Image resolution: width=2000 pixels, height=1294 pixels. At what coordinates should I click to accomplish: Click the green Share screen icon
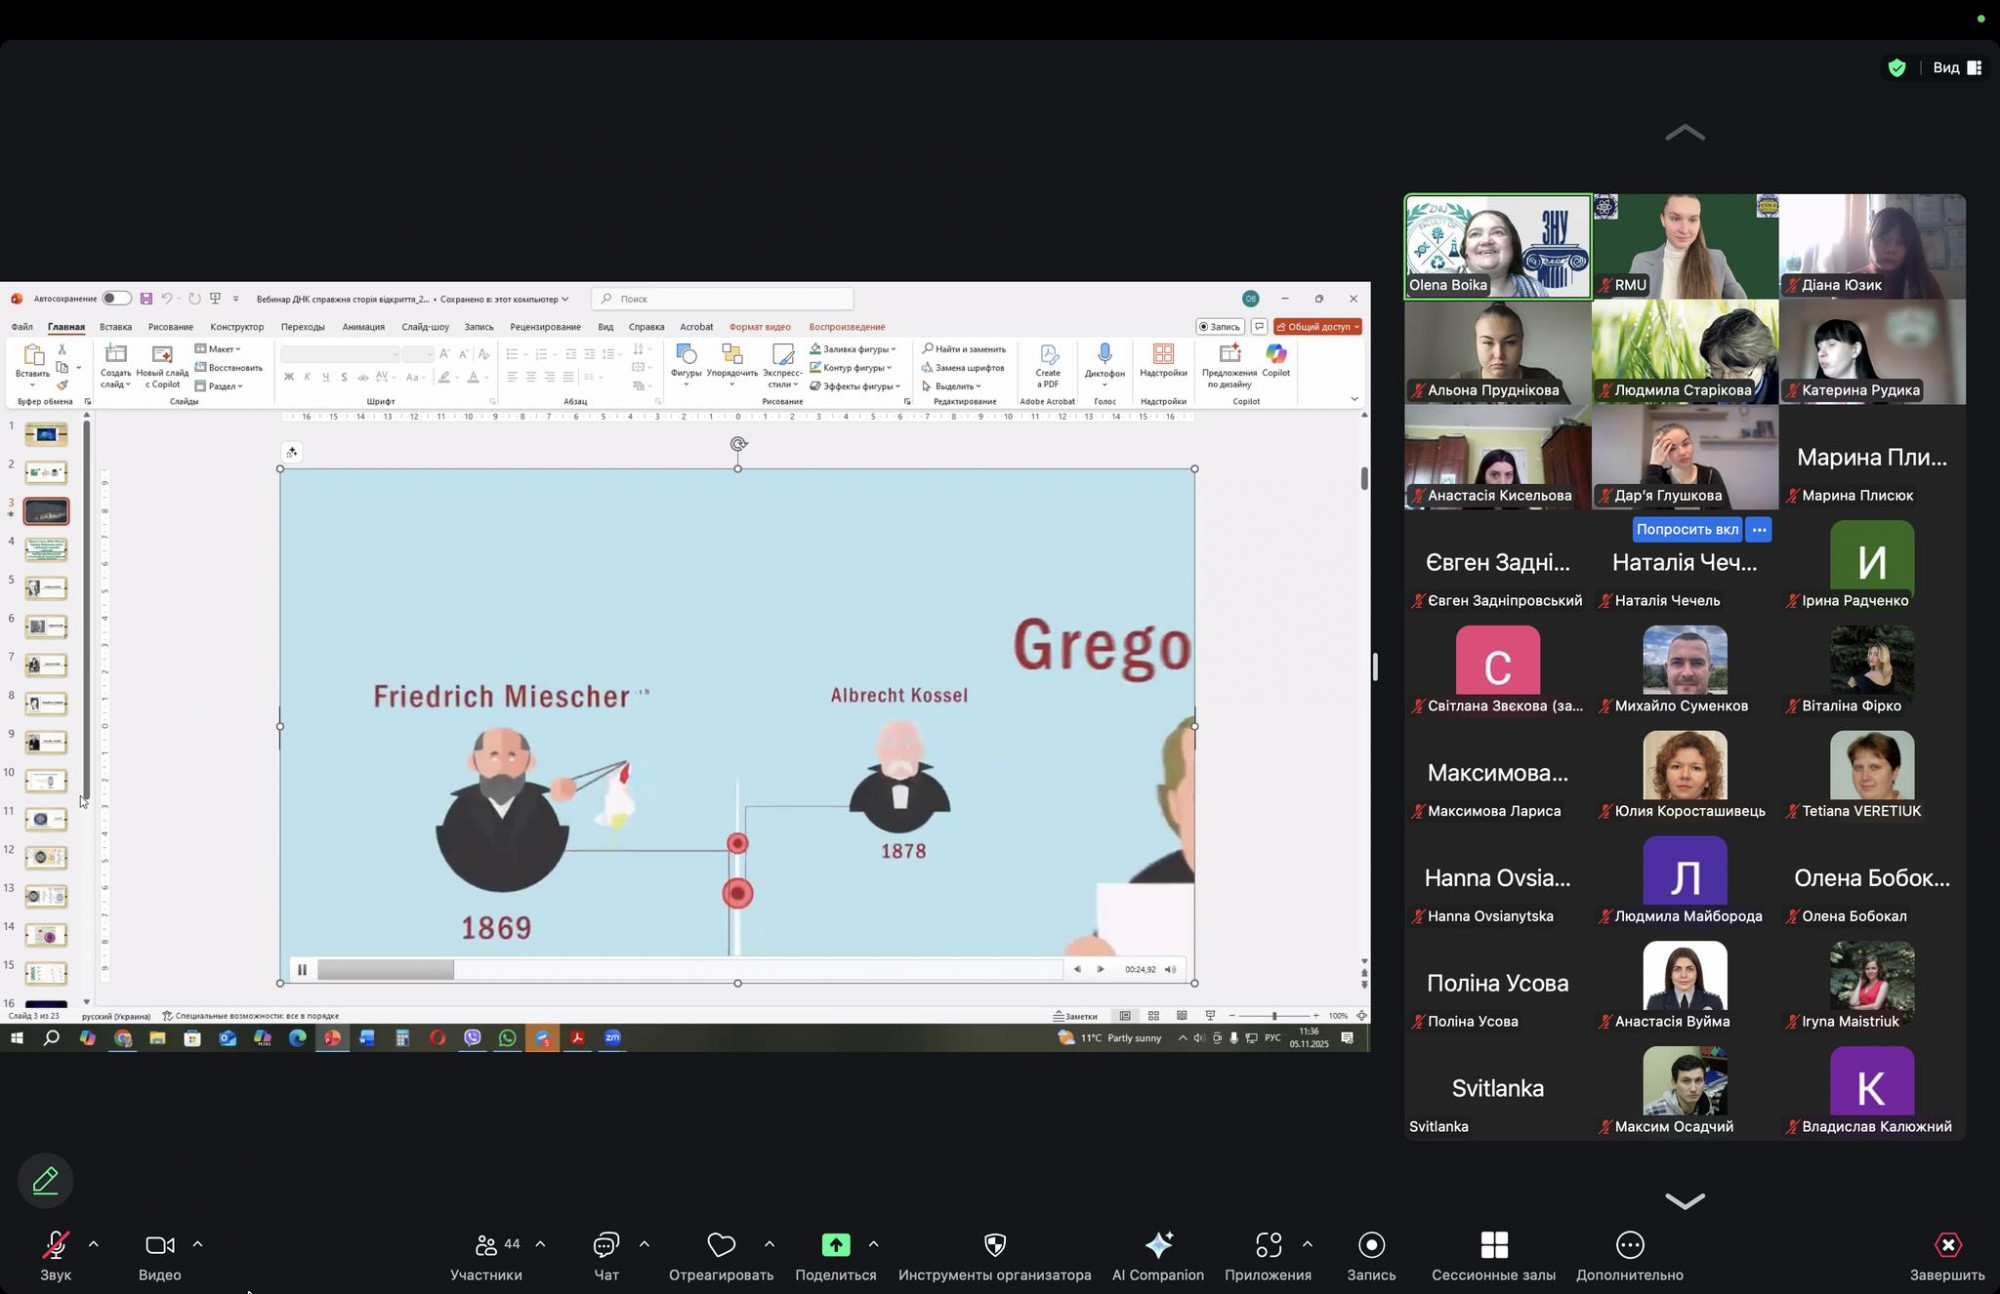click(835, 1245)
